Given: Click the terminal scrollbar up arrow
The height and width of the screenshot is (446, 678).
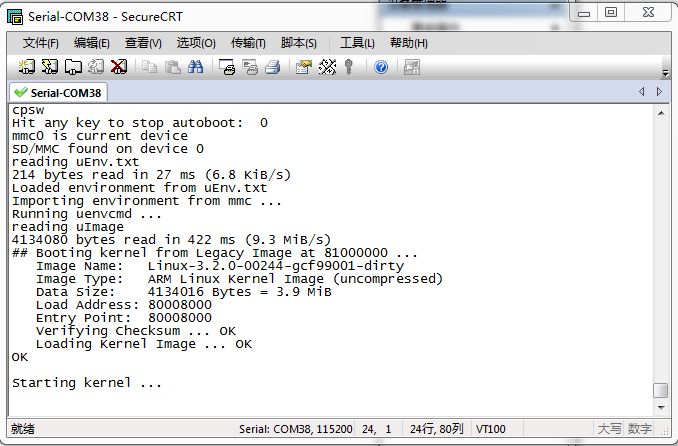Looking at the screenshot, I should pos(661,113).
